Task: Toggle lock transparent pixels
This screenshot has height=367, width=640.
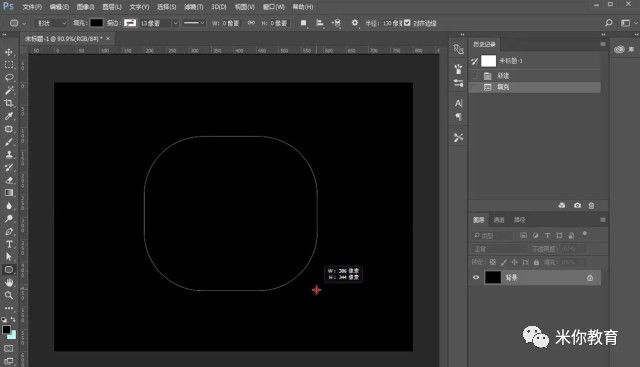Action: point(493,262)
